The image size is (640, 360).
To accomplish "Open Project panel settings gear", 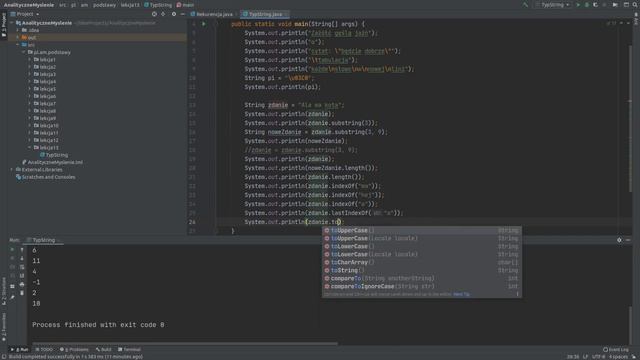I will (174, 14).
